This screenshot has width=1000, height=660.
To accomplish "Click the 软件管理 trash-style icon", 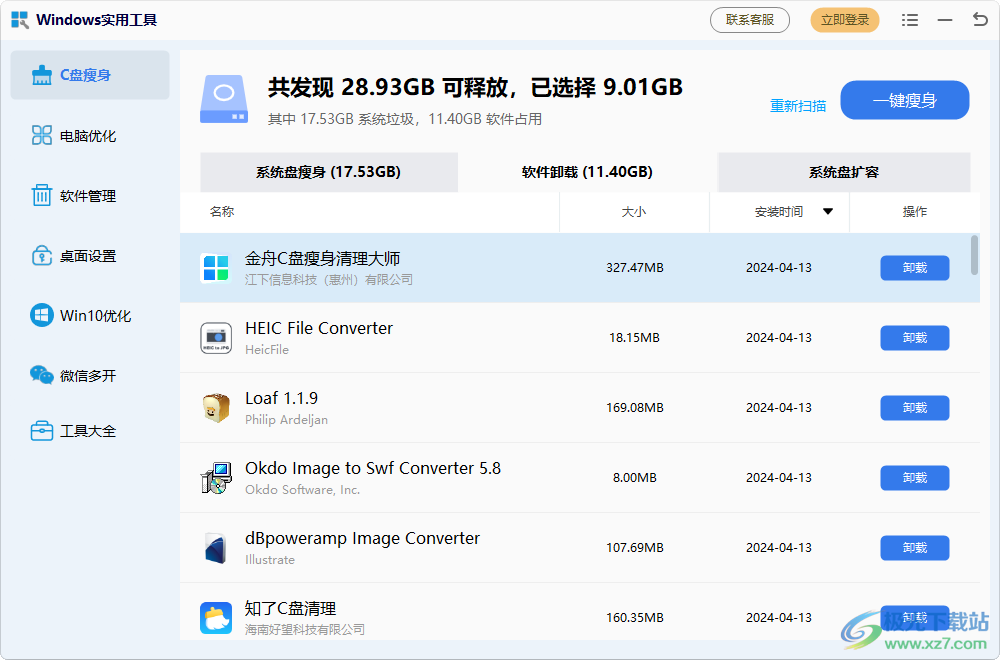I will tap(41, 195).
